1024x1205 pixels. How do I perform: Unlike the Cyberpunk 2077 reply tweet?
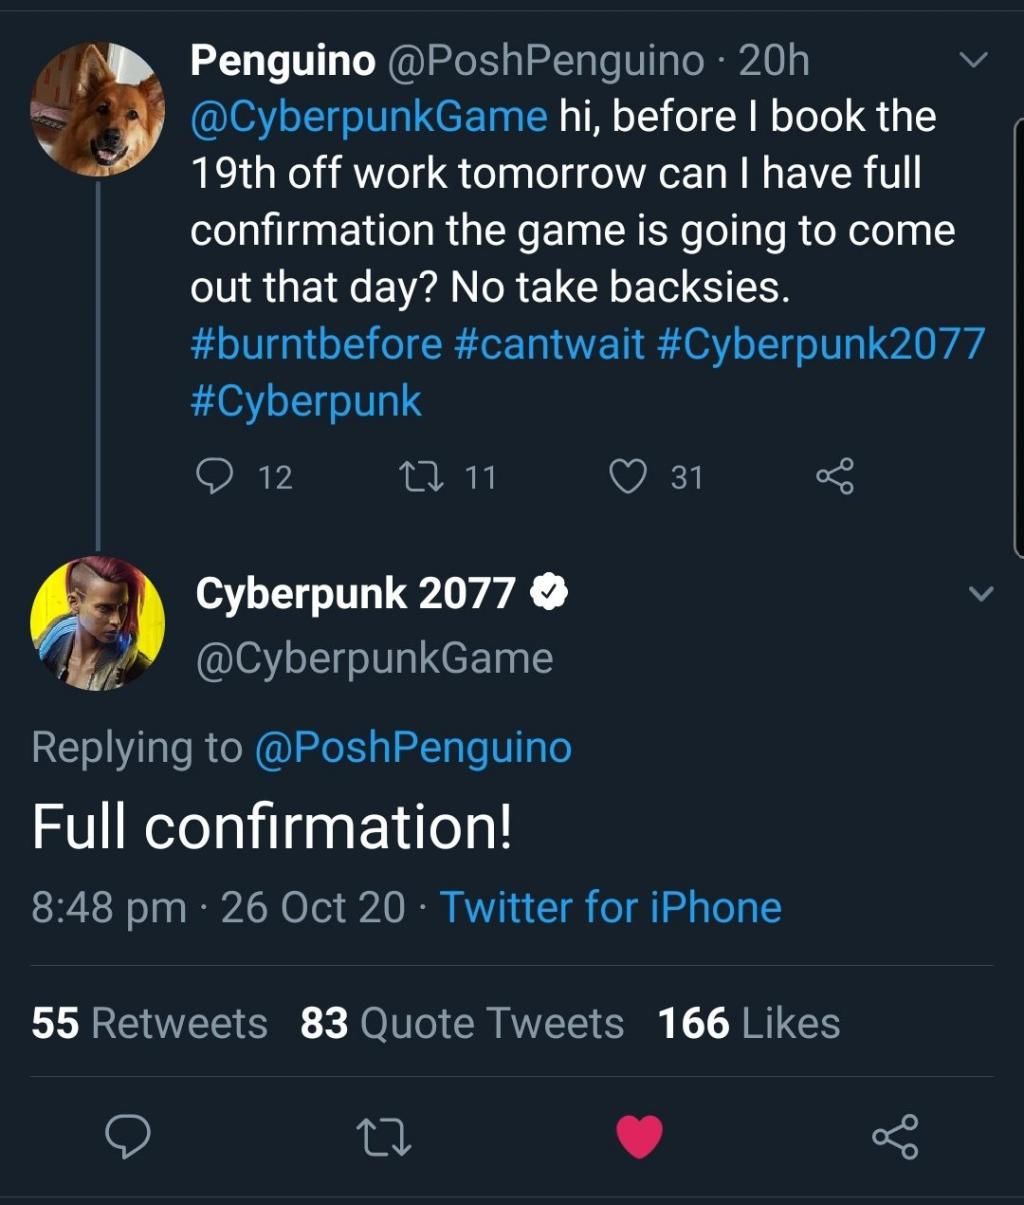pyautogui.click(x=640, y=1136)
